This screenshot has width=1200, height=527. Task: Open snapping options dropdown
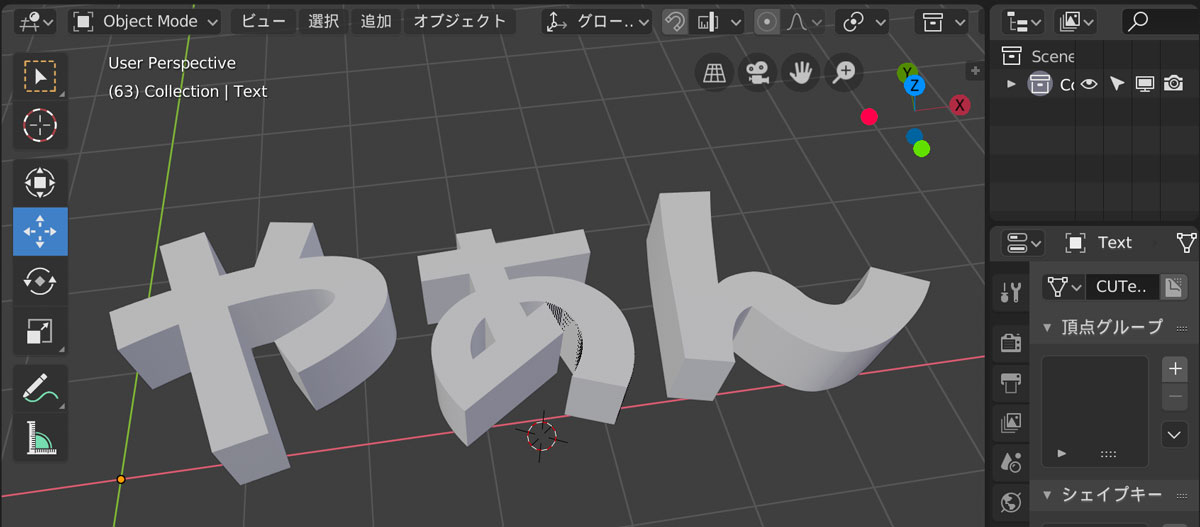pos(719,21)
